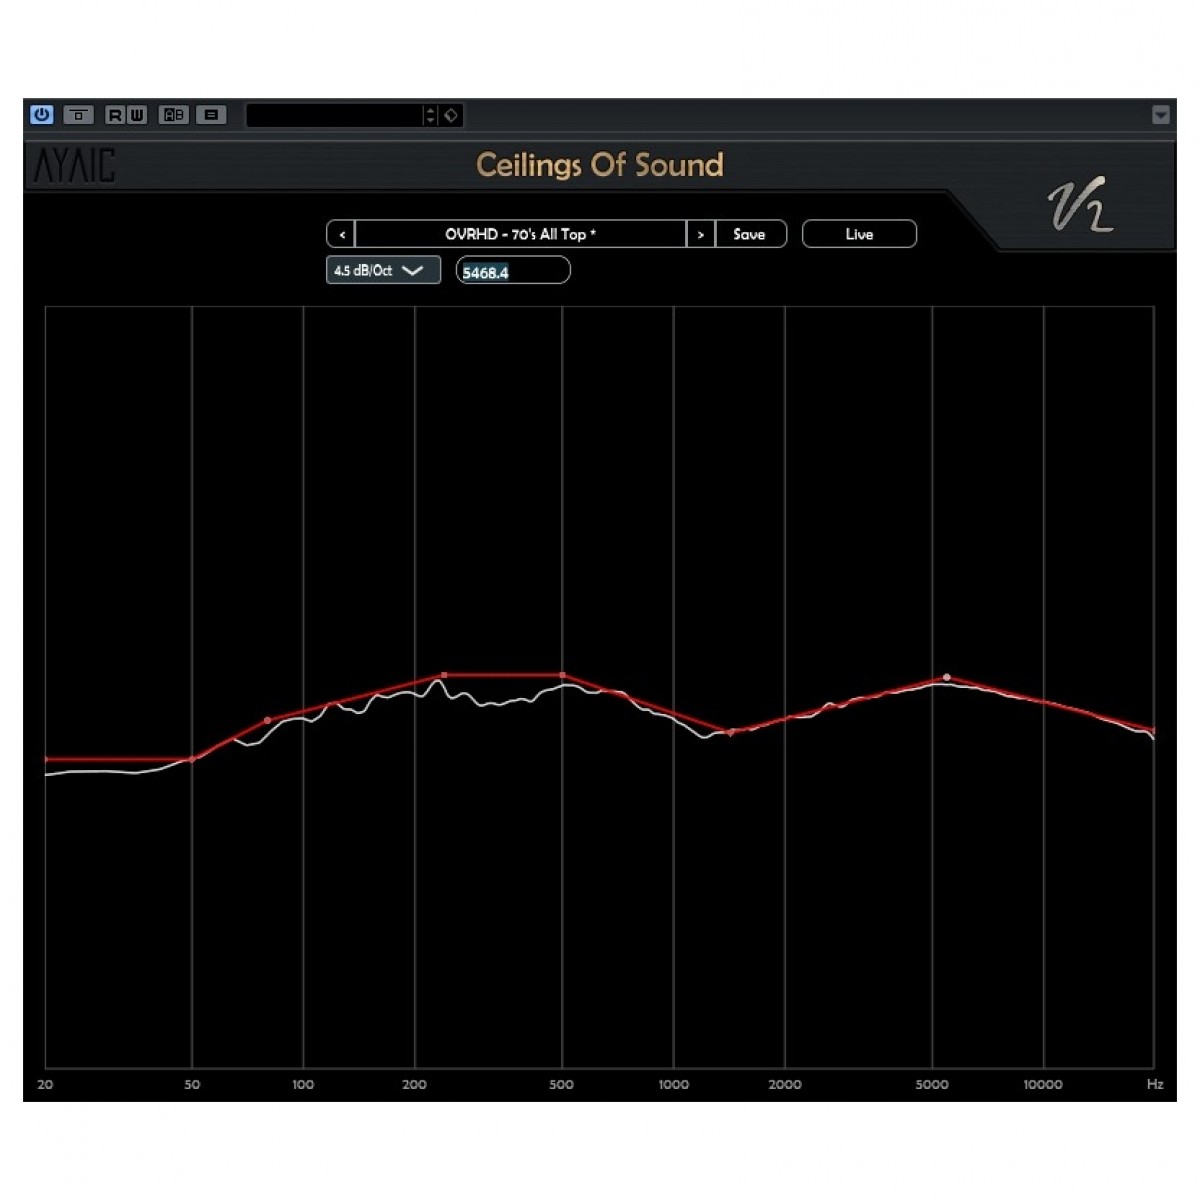Click the empty host preset name field
Screen dimensions: 1200x1200
(x=334, y=116)
